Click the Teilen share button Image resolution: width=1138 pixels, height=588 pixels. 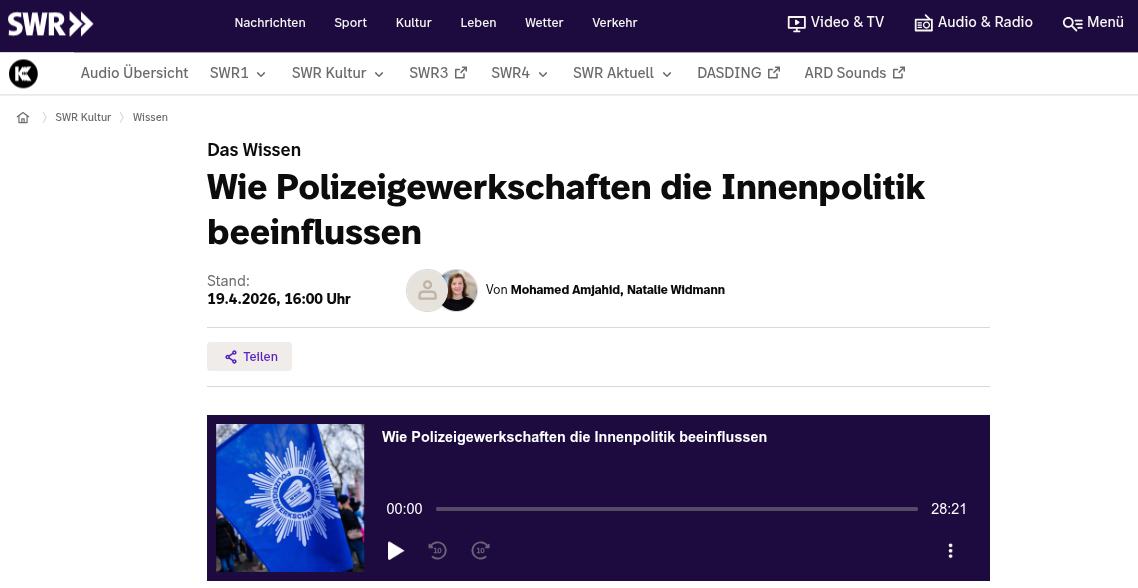click(250, 356)
